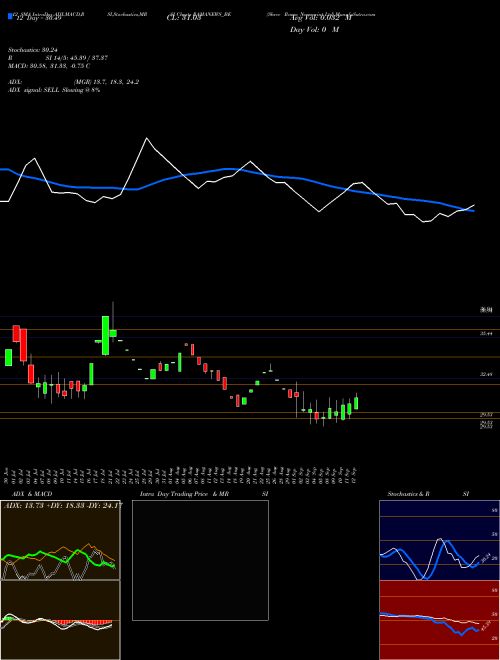Viewport: 500px width, 660px height.
Task: Click the ADX (MGR) 13.7, 18.3, 24.2 line
Action: 73,82
